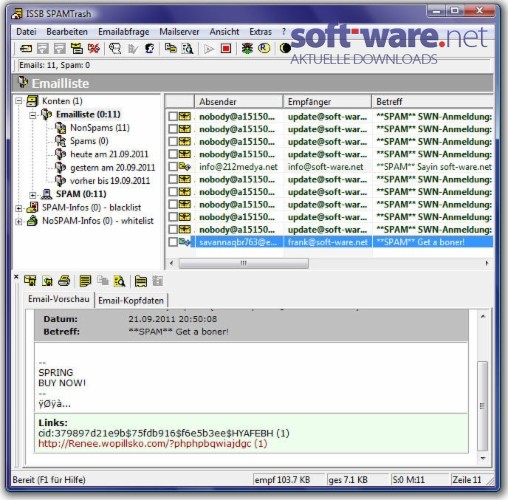Click the green bug icon in toolbar
The image size is (508, 500).
(247, 49)
